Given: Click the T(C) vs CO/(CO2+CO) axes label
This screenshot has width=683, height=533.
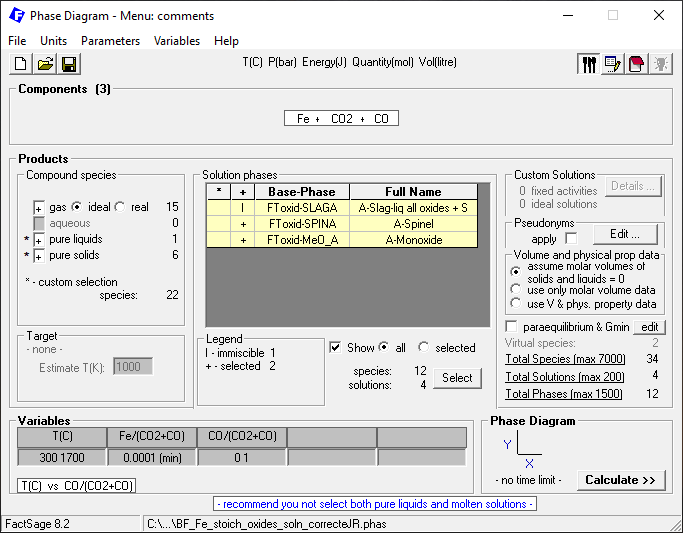Looking at the screenshot, I should [x=77, y=486].
